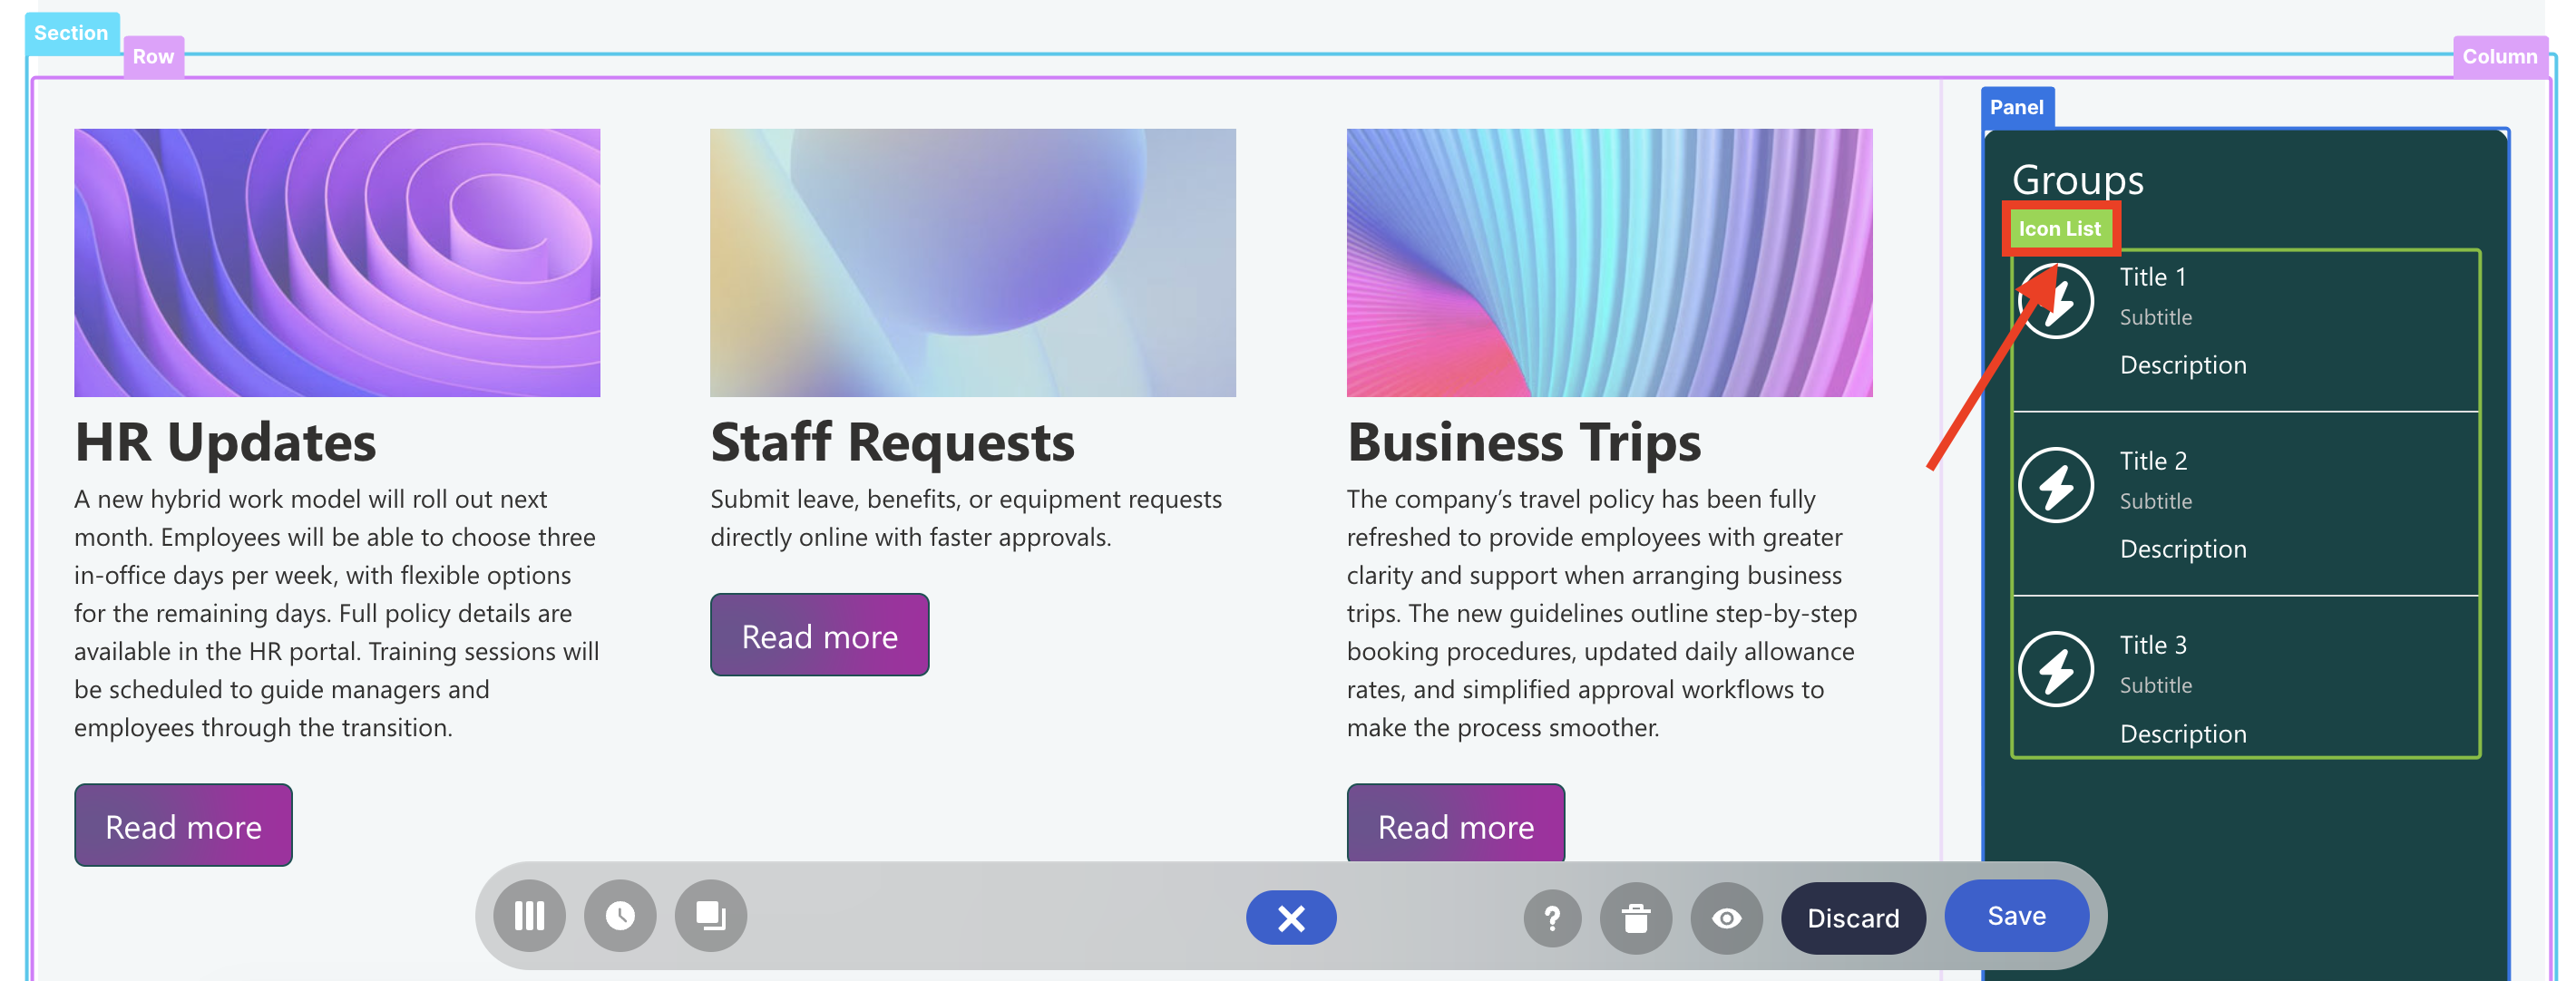The width and height of the screenshot is (2576, 981).
Task: Open the history clock icon
Action: tap(620, 916)
